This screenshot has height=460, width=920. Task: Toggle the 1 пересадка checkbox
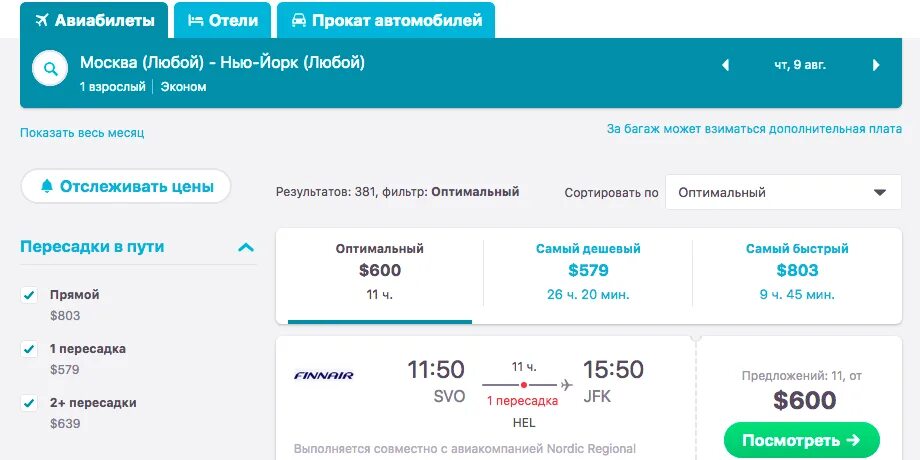coord(29,349)
